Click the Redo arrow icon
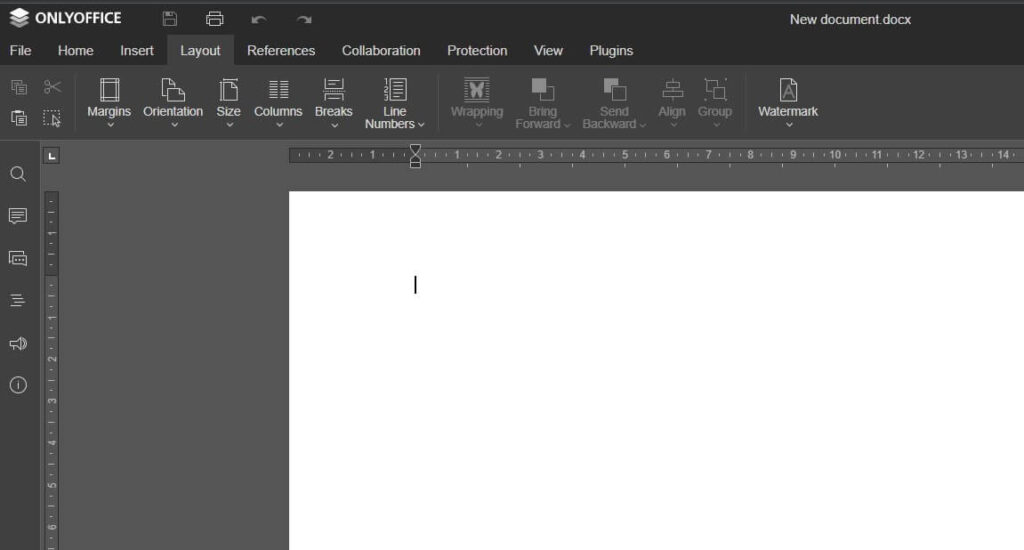1024x550 pixels. [x=304, y=19]
